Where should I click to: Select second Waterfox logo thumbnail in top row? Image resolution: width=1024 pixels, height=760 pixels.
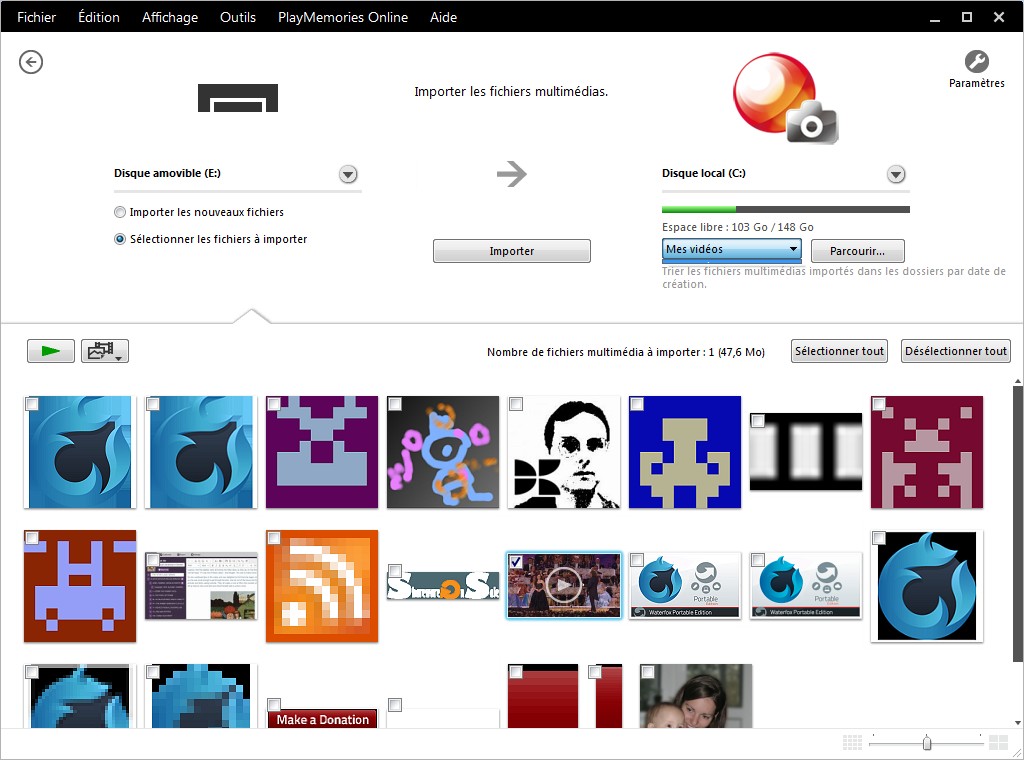click(201, 452)
